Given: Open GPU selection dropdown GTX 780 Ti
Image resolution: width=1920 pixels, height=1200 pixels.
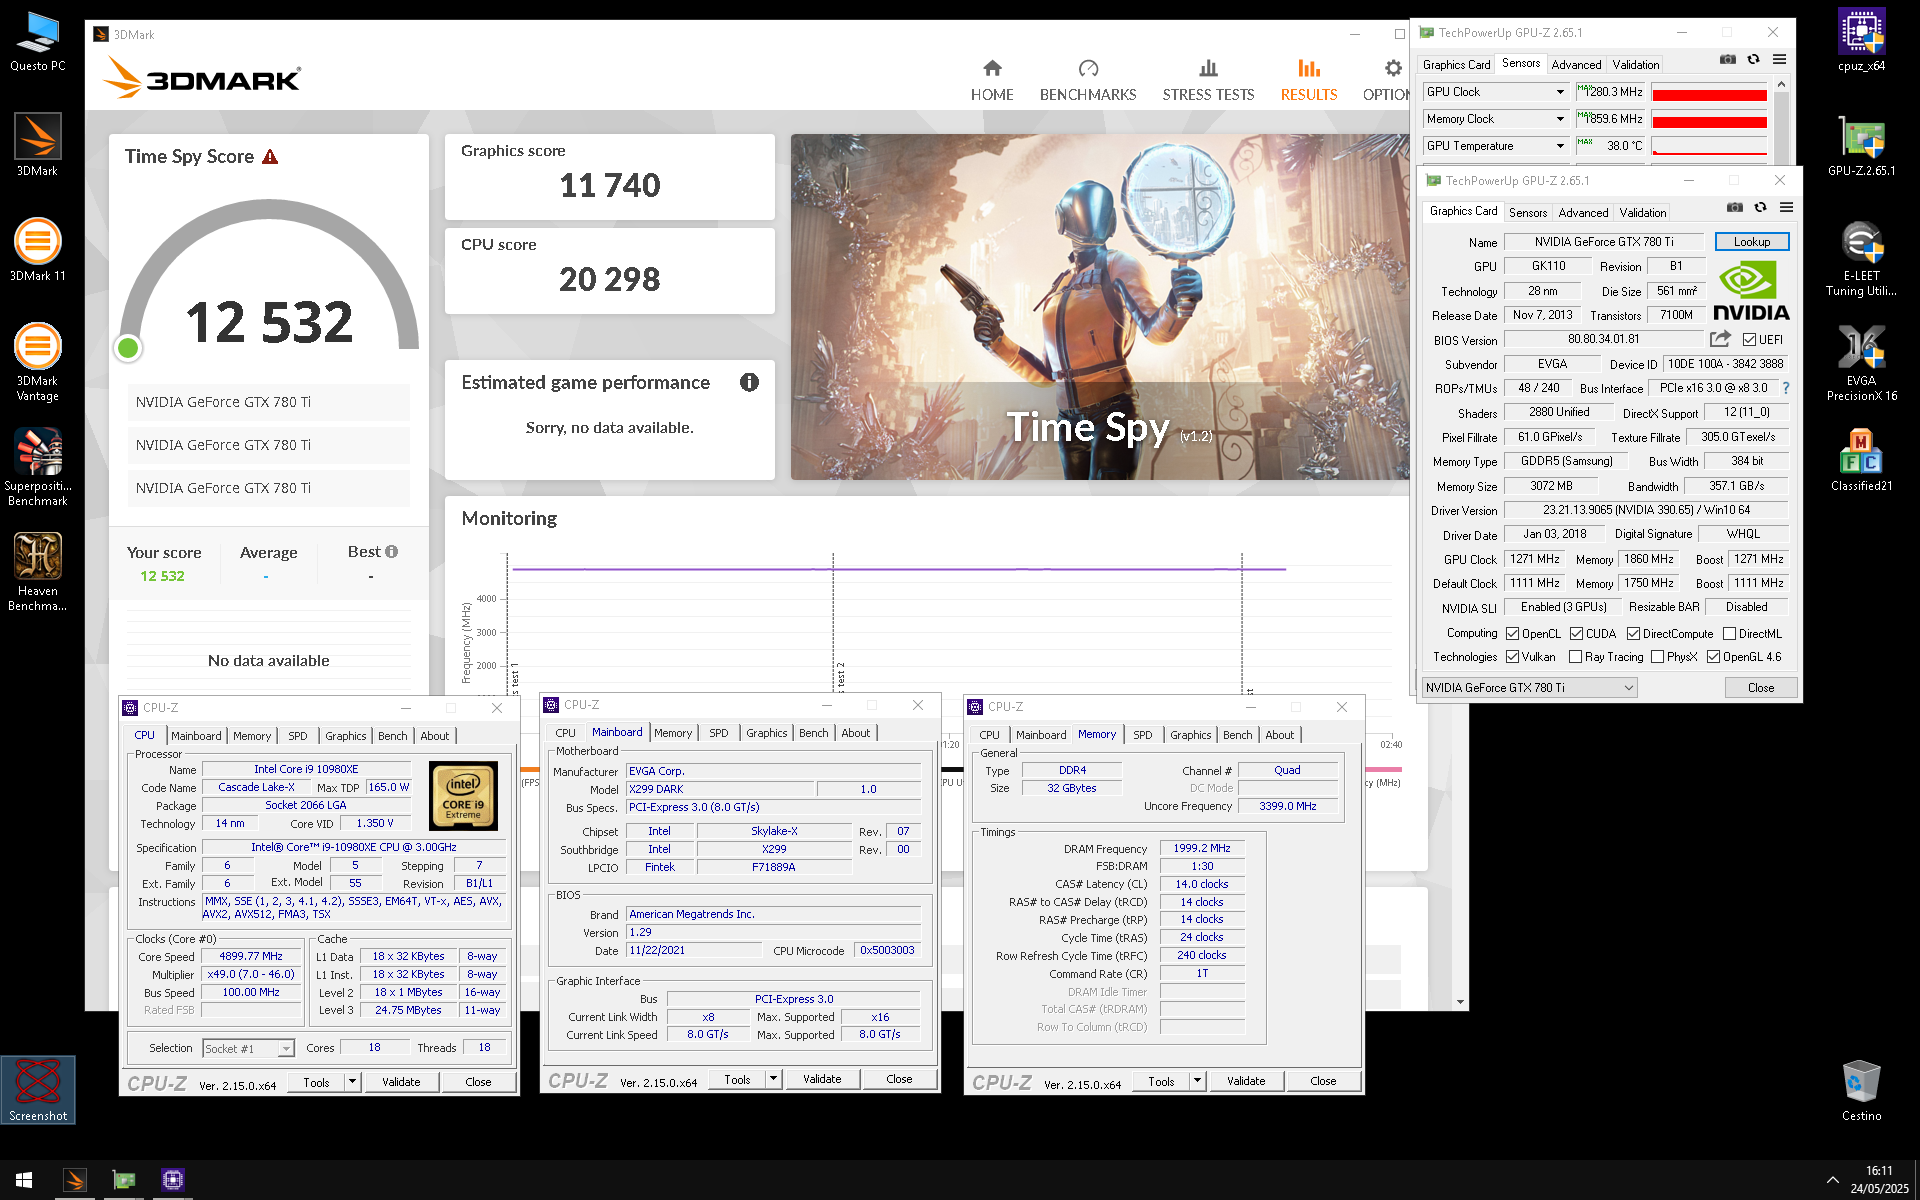Looking at the screenshot, I should [1529, 688].
